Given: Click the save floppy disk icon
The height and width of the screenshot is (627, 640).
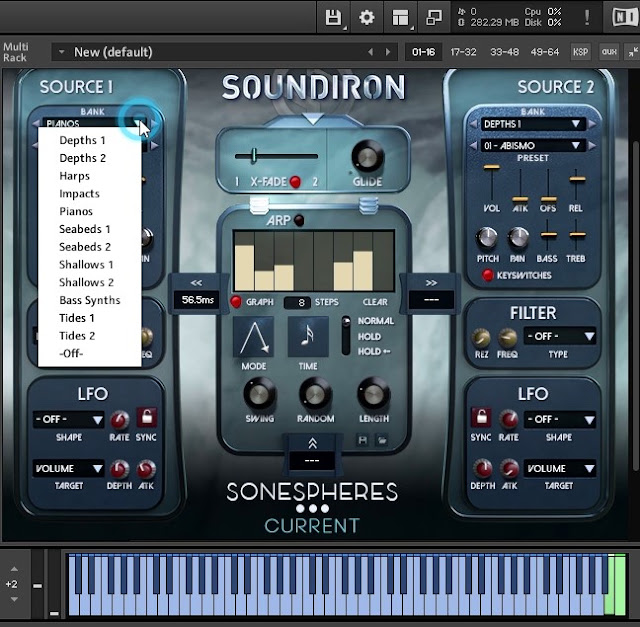Looking at the screenshot, I should click(x=333, y=18).
